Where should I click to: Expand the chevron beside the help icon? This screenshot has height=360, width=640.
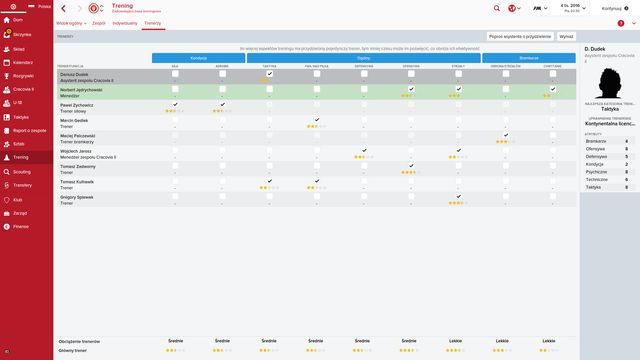pyautogui.click(x=634, y=23)
